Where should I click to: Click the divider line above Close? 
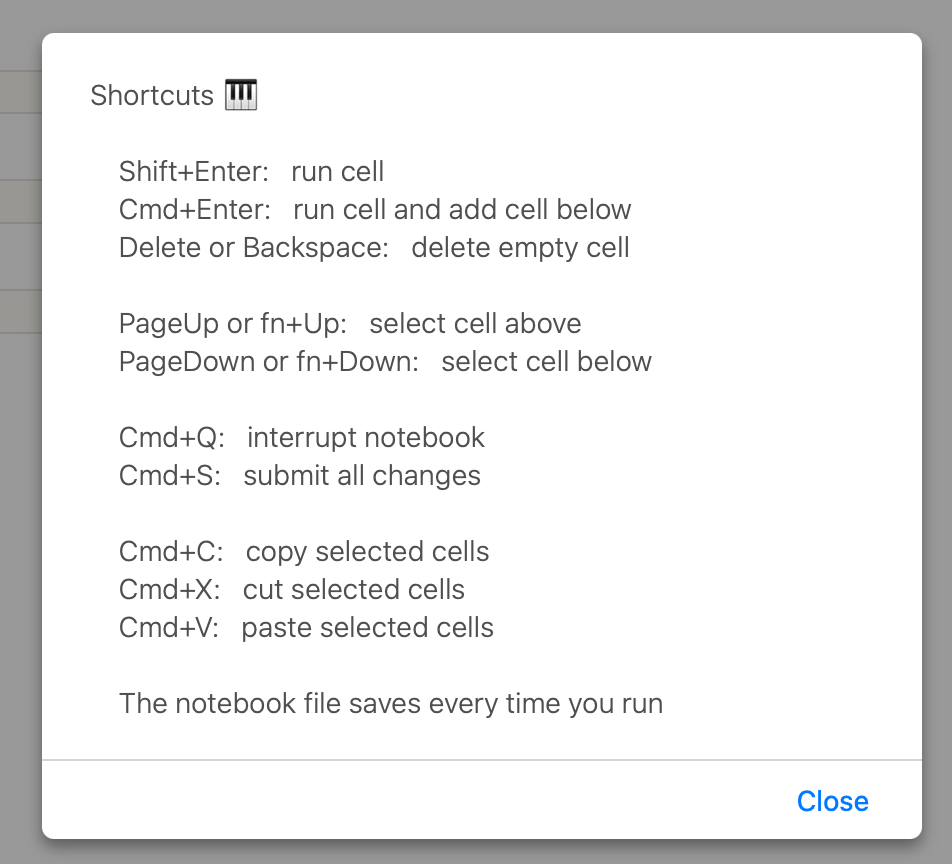point(481,760)
